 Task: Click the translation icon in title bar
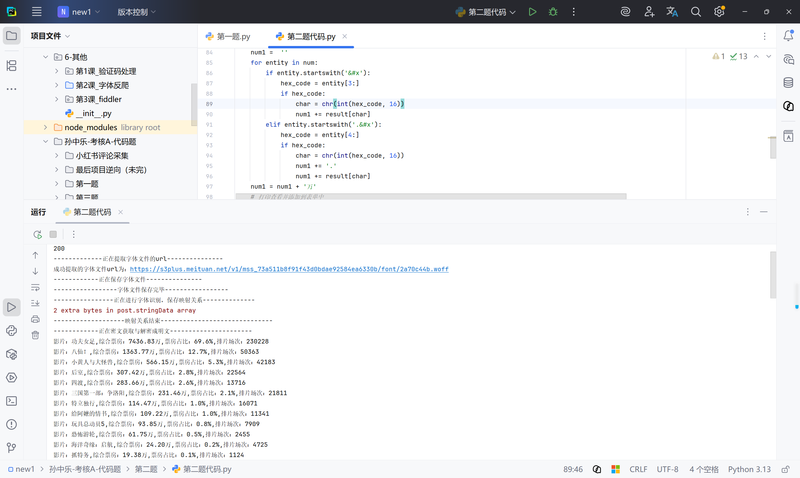pos(672,12)
